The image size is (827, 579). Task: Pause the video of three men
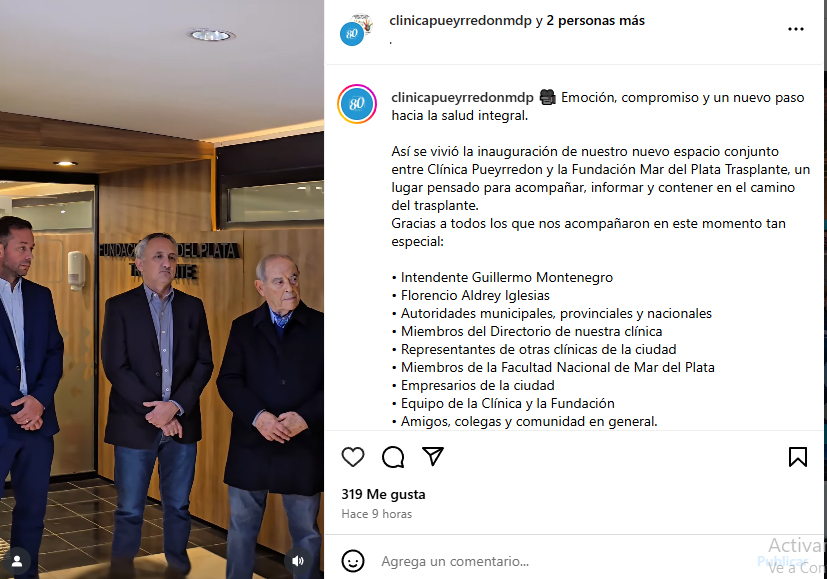coord(162,290)
